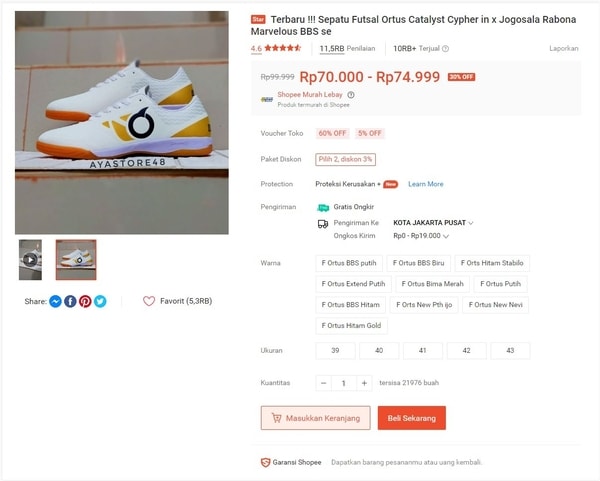Add the product to favorites heart
Viewport: 600px width, 481px height.
149,301
